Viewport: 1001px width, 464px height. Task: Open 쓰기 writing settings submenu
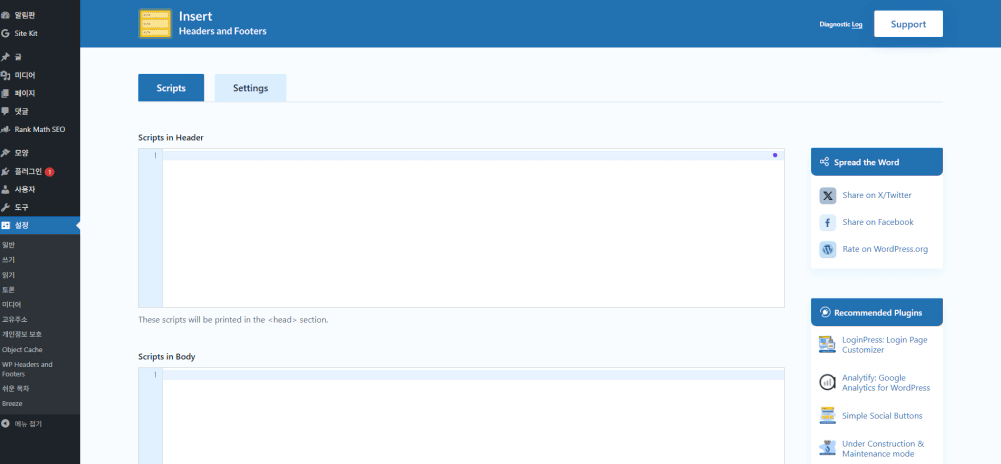click(8, 260)
